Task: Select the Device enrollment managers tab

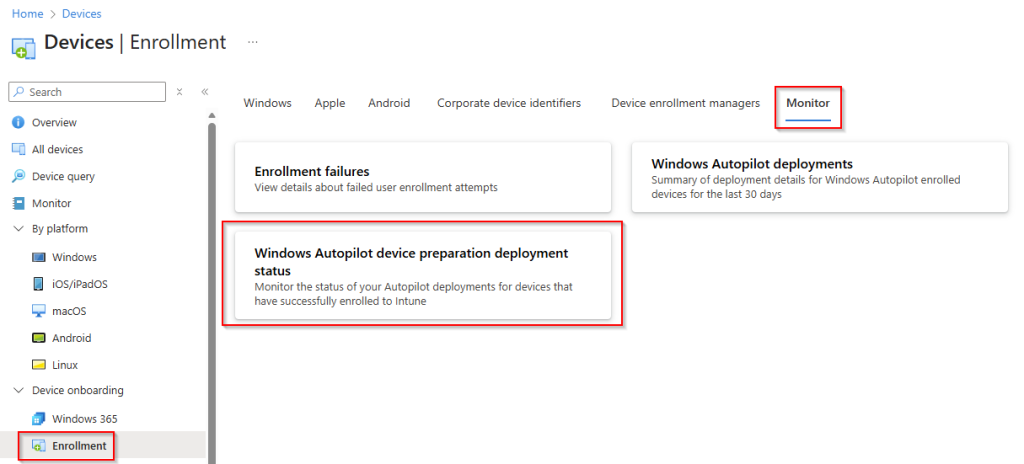Action: tap(685, 103)
